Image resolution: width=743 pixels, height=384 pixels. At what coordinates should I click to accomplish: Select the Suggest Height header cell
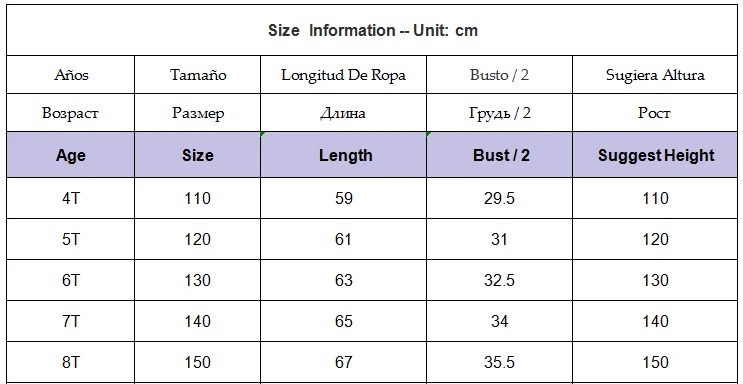coord(655,155)
